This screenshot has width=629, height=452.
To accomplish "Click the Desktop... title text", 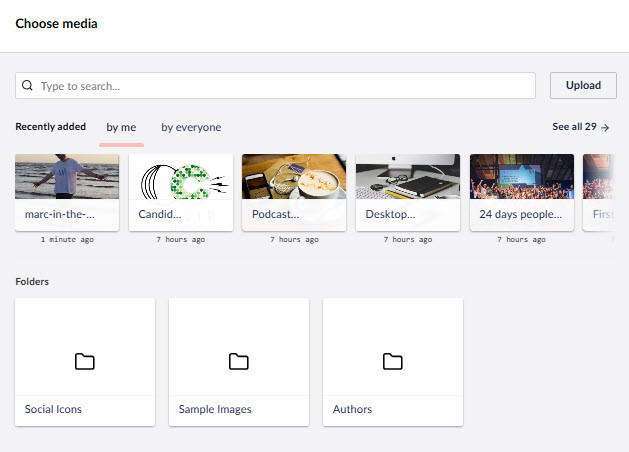I will tap(390, 214).
